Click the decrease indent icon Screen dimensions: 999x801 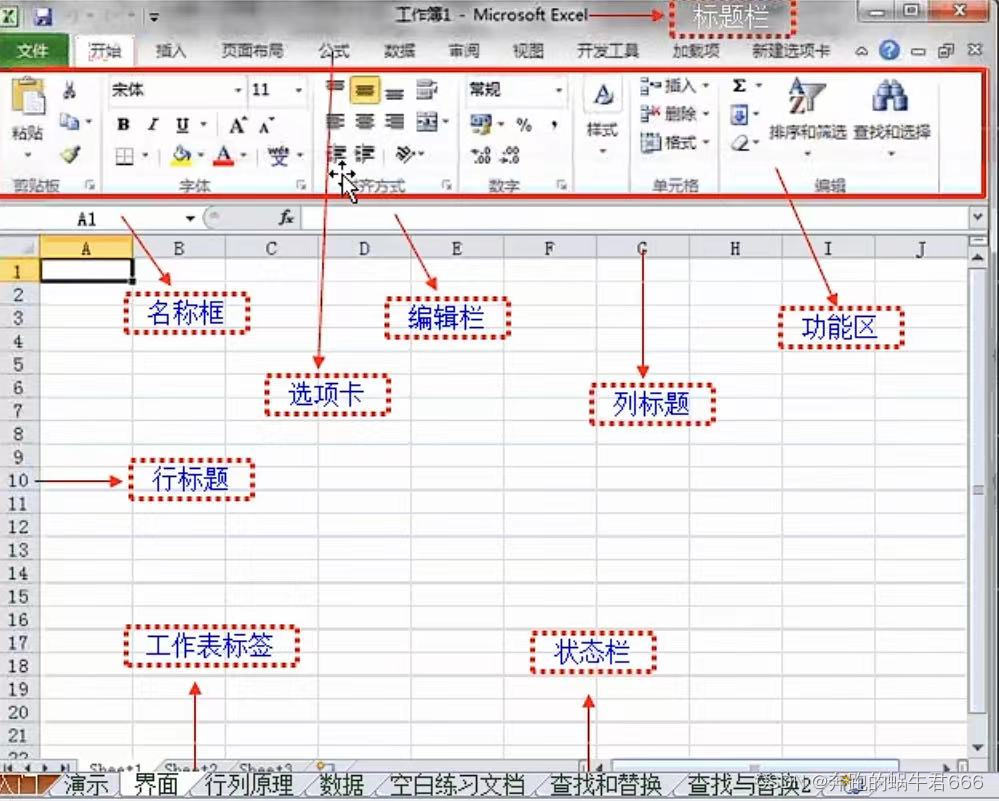pos(335,154)
